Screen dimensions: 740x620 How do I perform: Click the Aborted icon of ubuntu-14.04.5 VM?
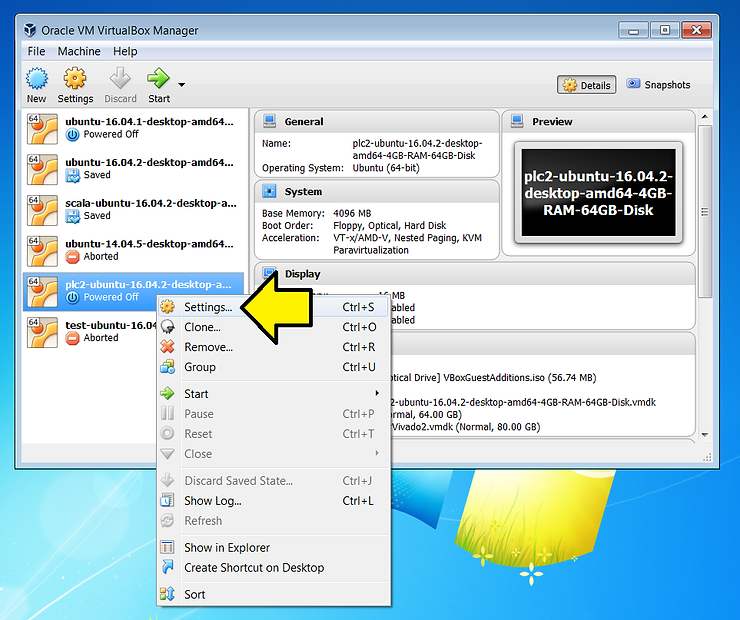[72, 257]
